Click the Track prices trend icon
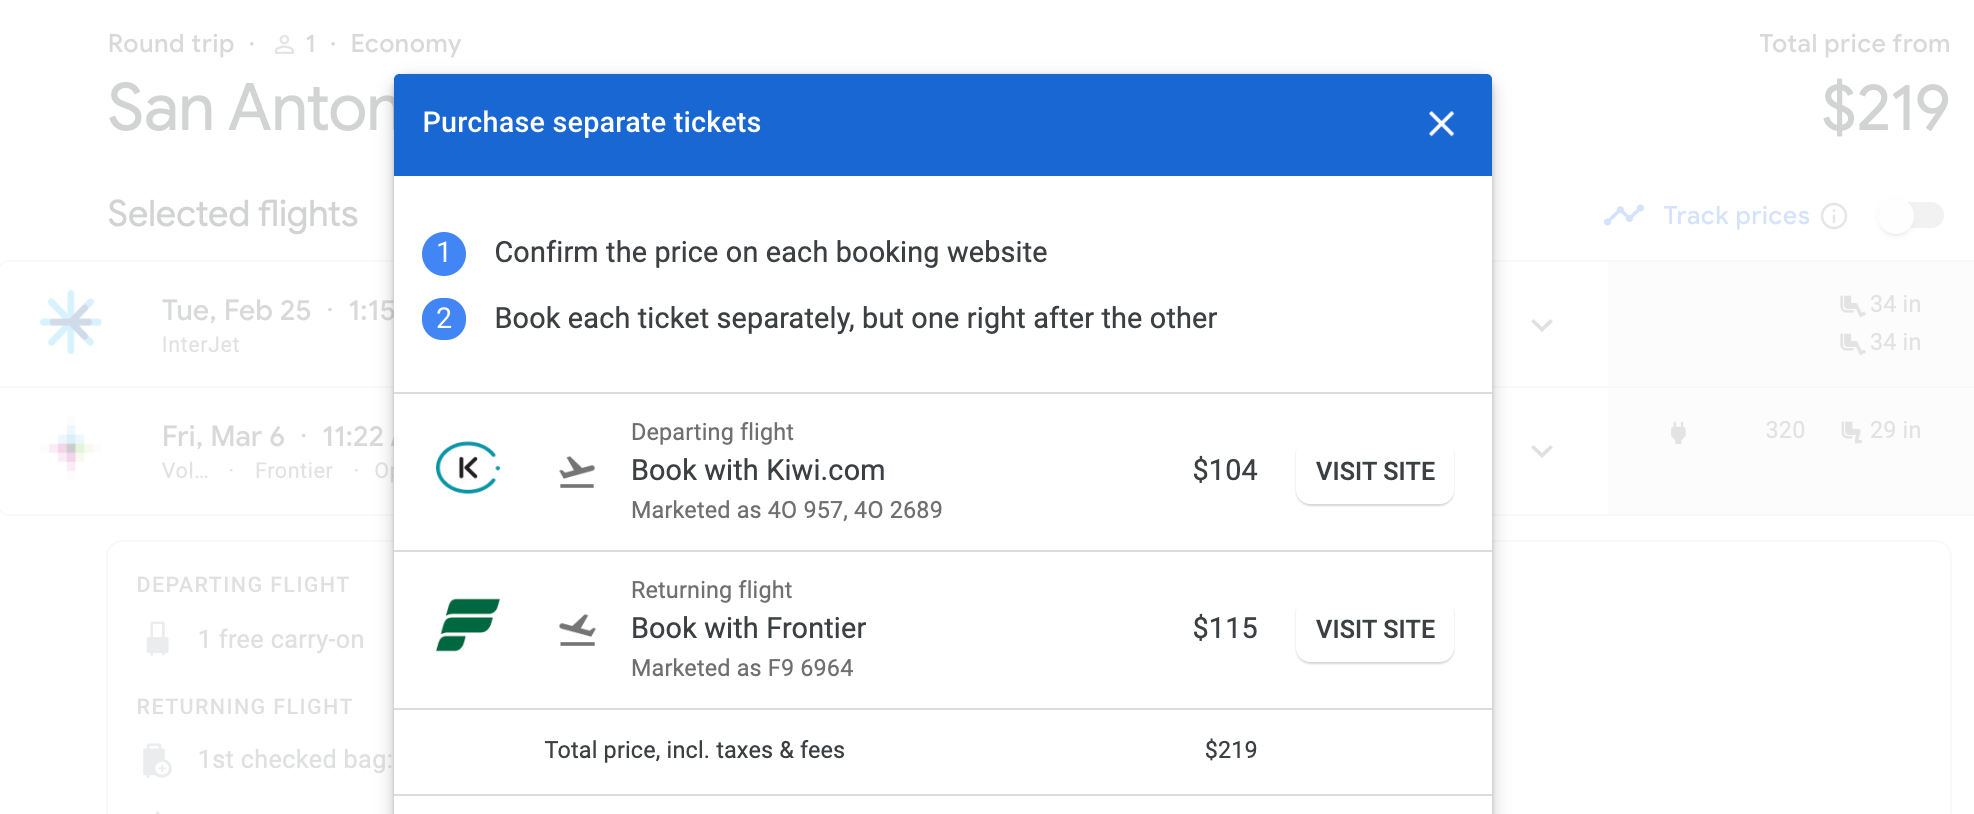The image size is (1974, 814). click(1623, 215)
